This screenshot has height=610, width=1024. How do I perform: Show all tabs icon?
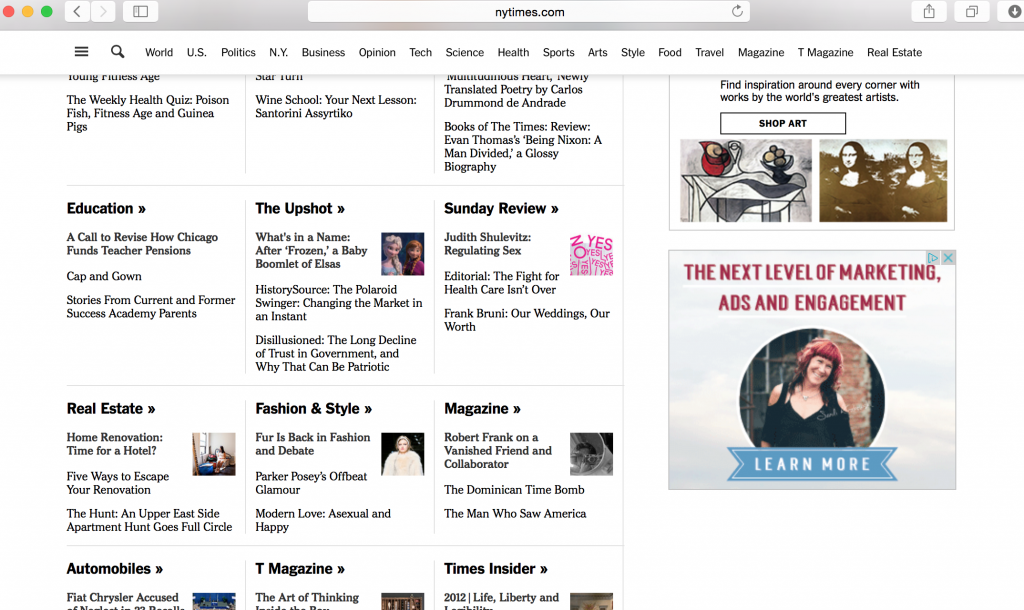click(971, 11)
